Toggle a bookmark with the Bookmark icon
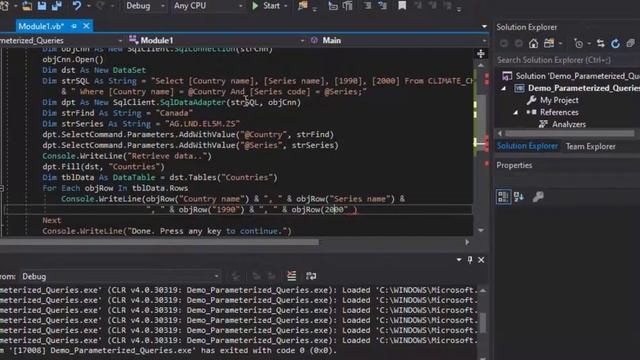Screen dimensions: 640x360 (402, 6)
